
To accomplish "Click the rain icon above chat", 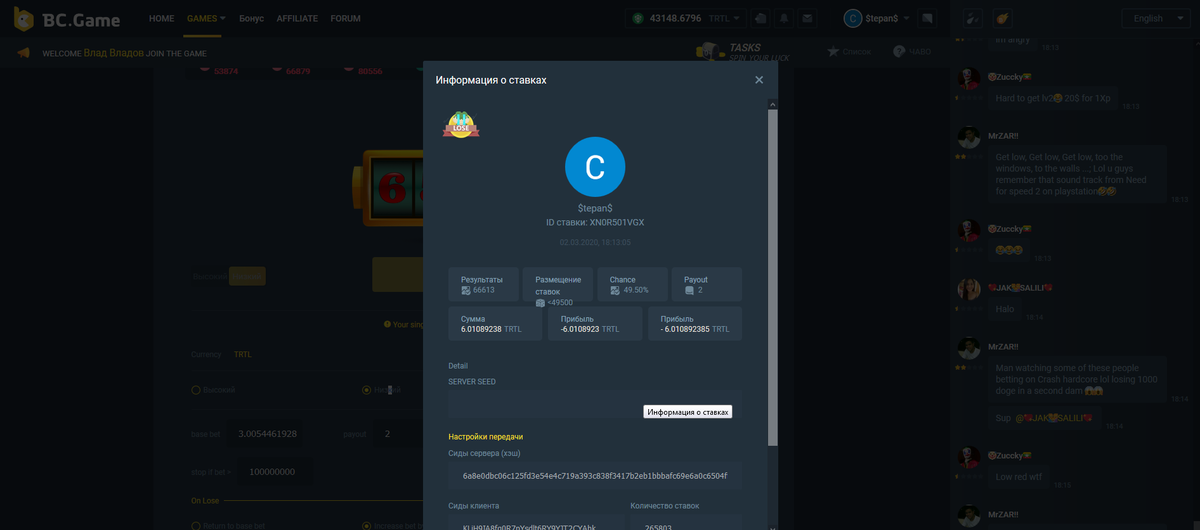I will click(970, 18).
